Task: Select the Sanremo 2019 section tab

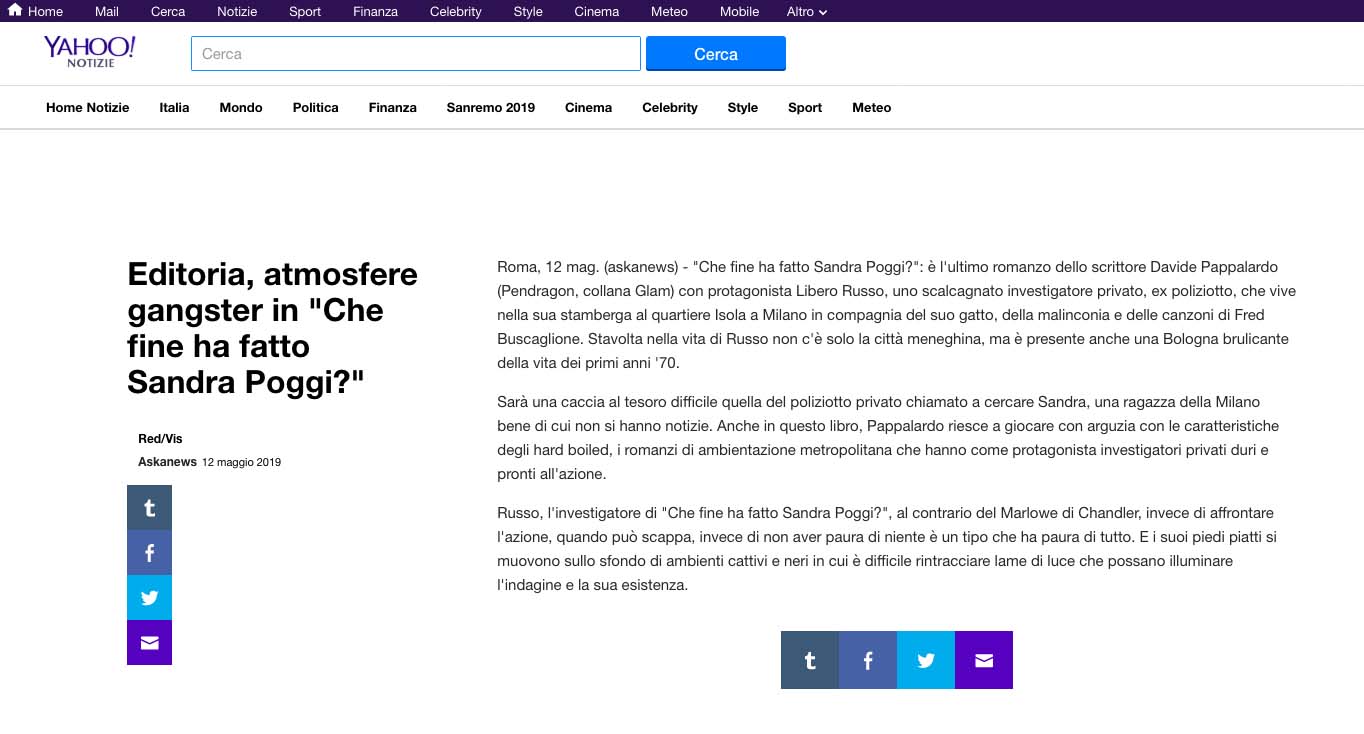Action: point(490,108)
